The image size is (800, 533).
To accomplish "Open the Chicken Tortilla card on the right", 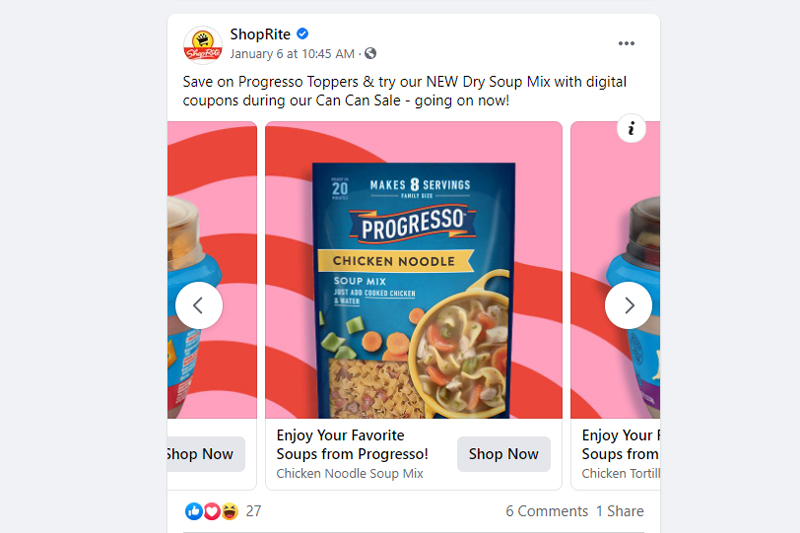I will pyautogui.click(x=615, y=306).
